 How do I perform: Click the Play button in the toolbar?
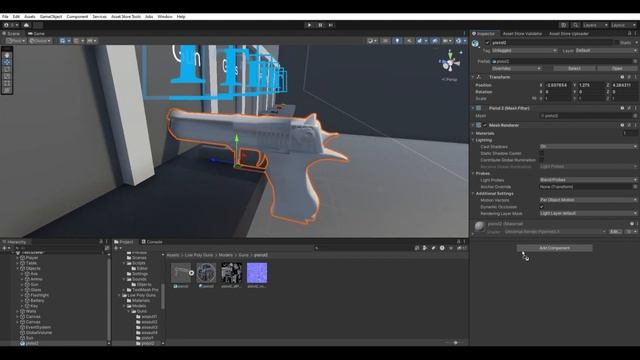tap(309, 25)
